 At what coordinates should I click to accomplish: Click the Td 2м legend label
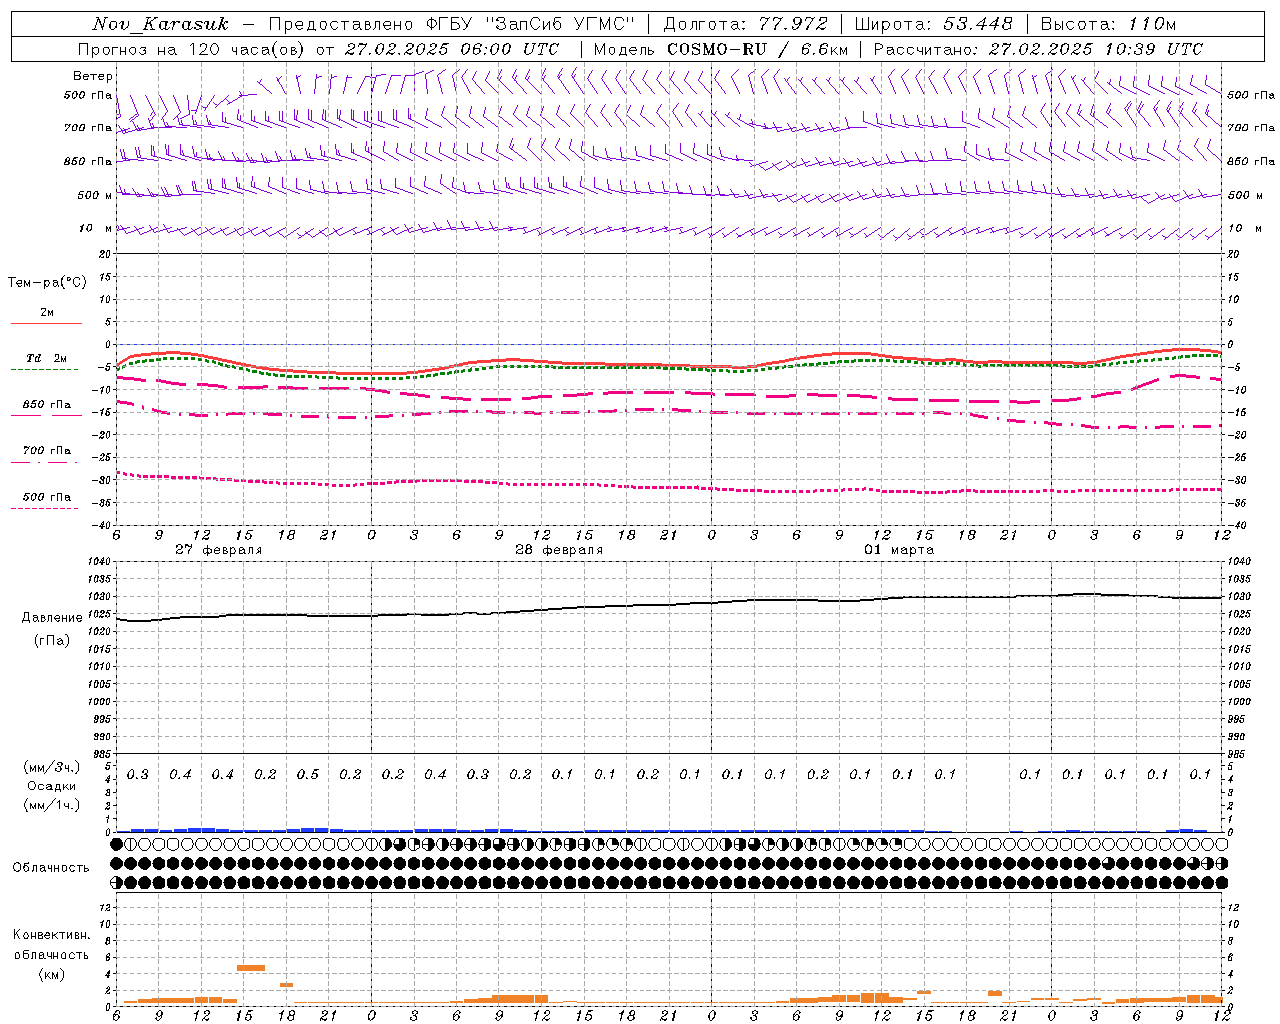click(47, 358)
